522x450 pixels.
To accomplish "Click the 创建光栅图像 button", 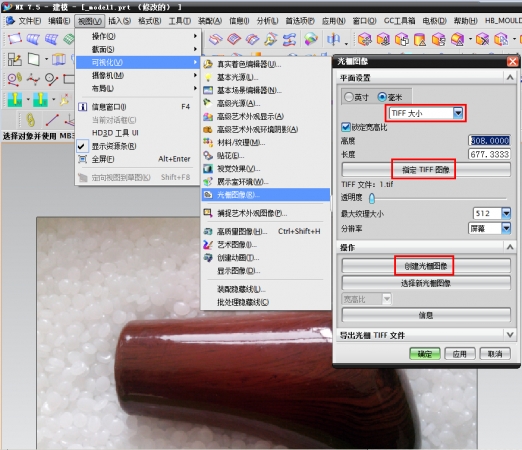I will [426, 266].
